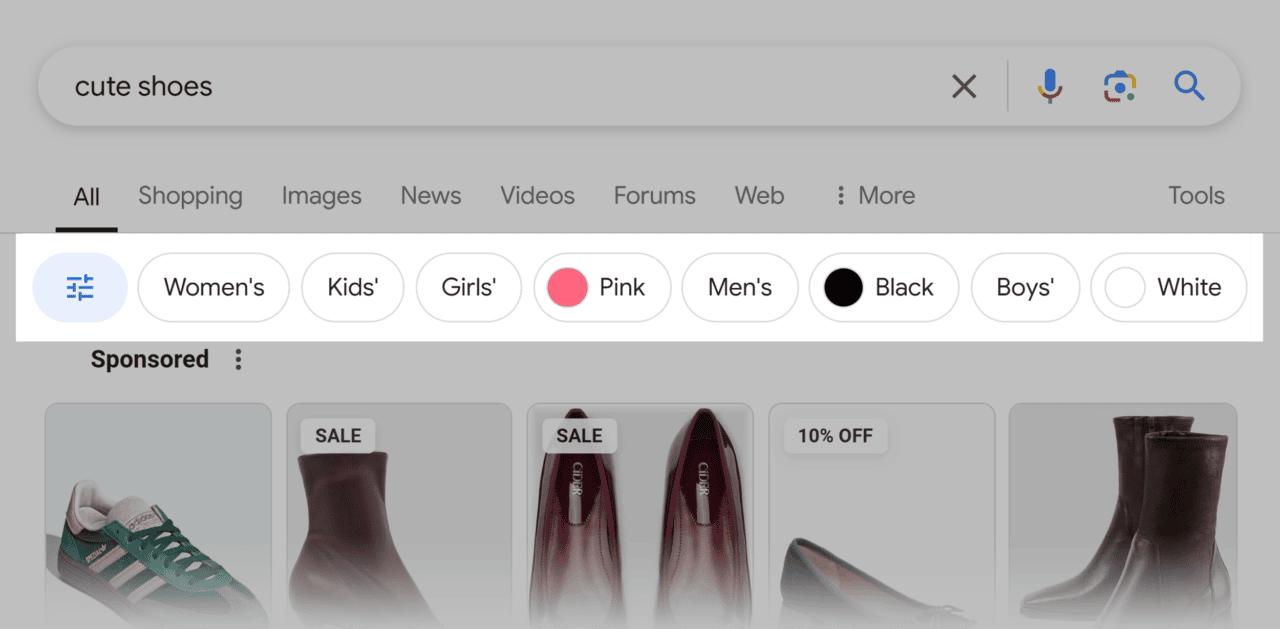Open the Videos search results
The width and height of the screenshot is (1280, 629).
(x=537, y=195)
